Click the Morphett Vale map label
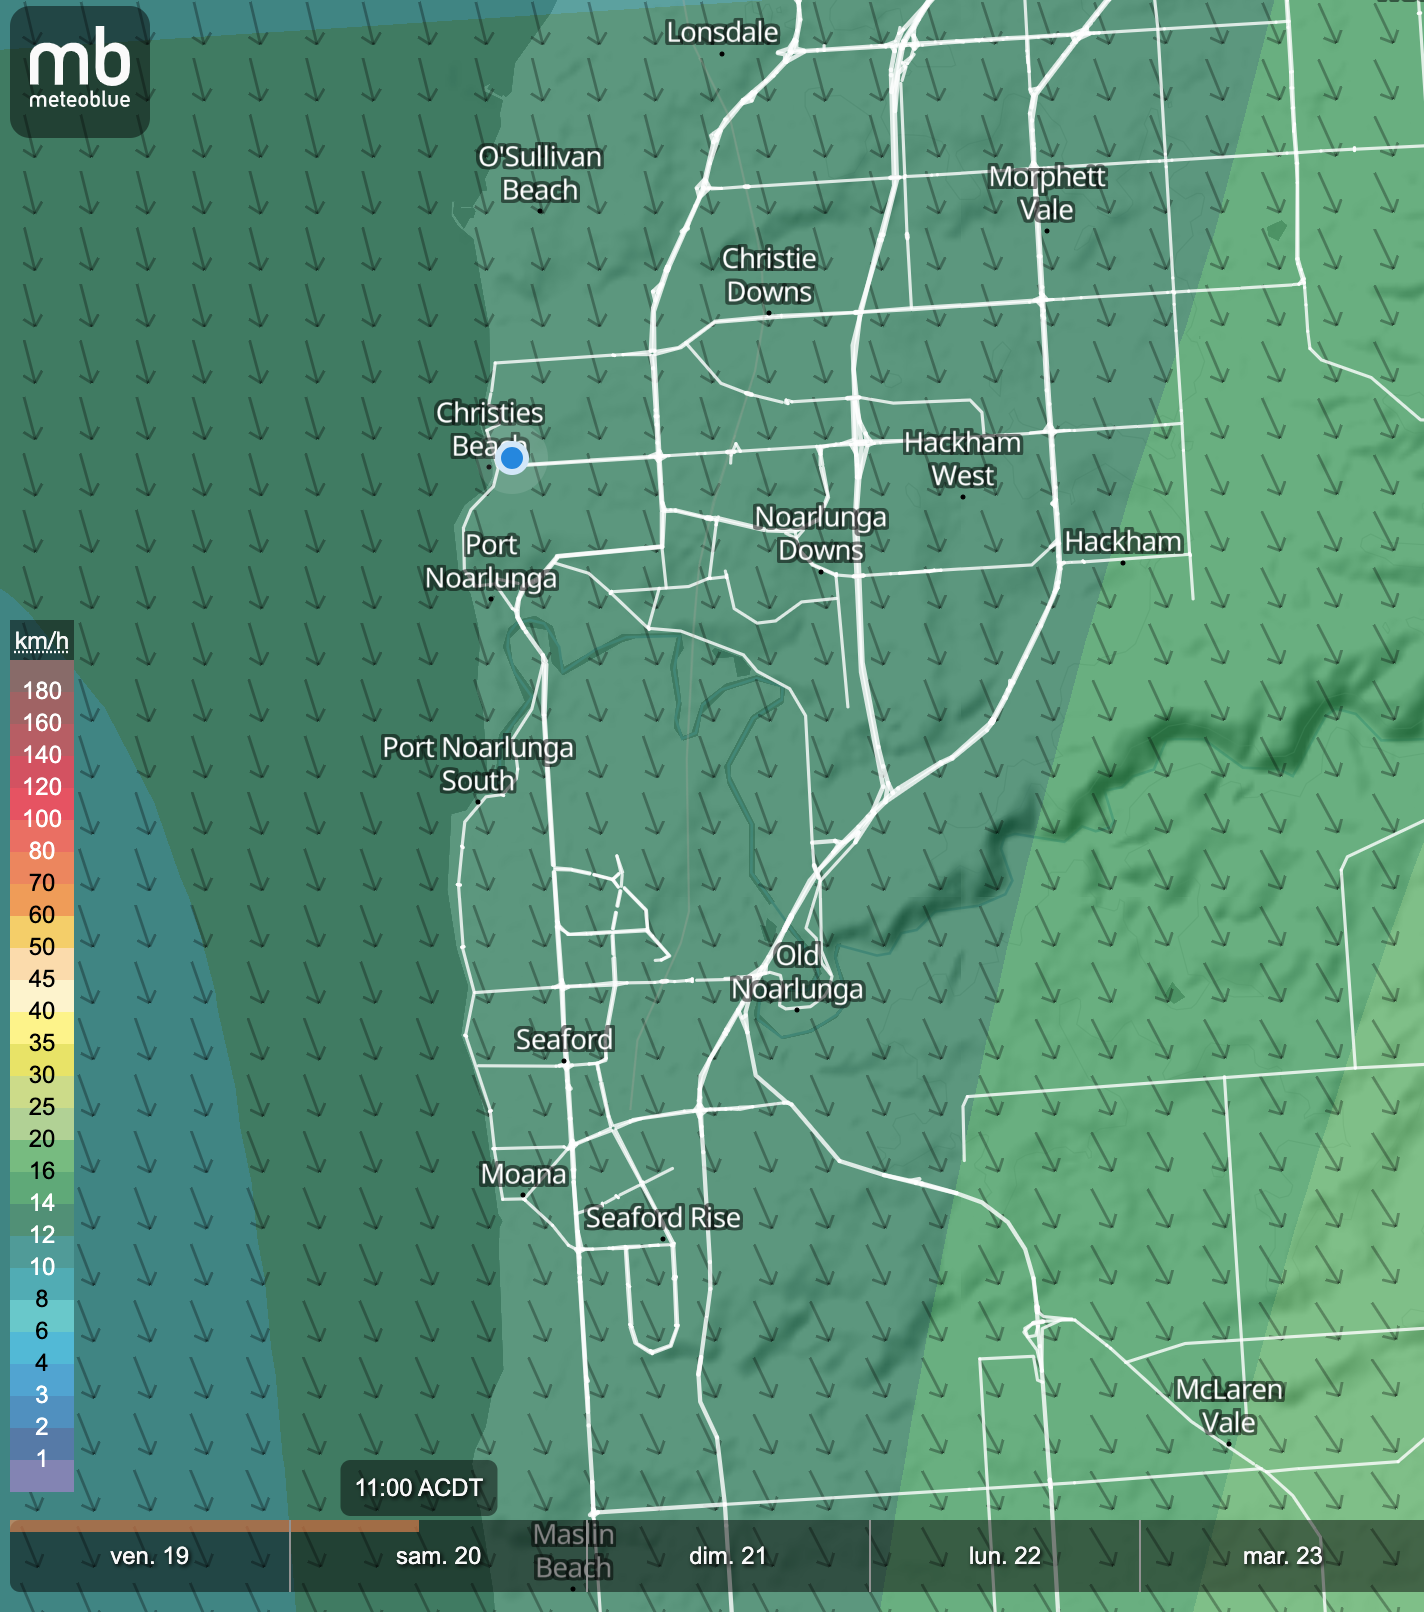The image size is (1424, 1612). pos(1047,193)
